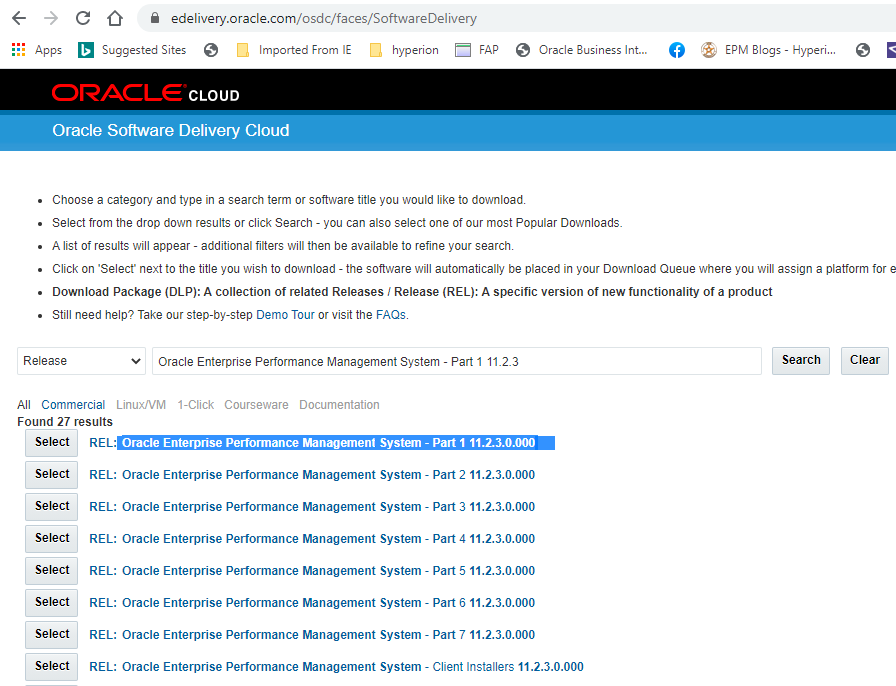The width and height of the screenshot is (896, 686).
Task: Click the software search text field
Action: point(457,361)
